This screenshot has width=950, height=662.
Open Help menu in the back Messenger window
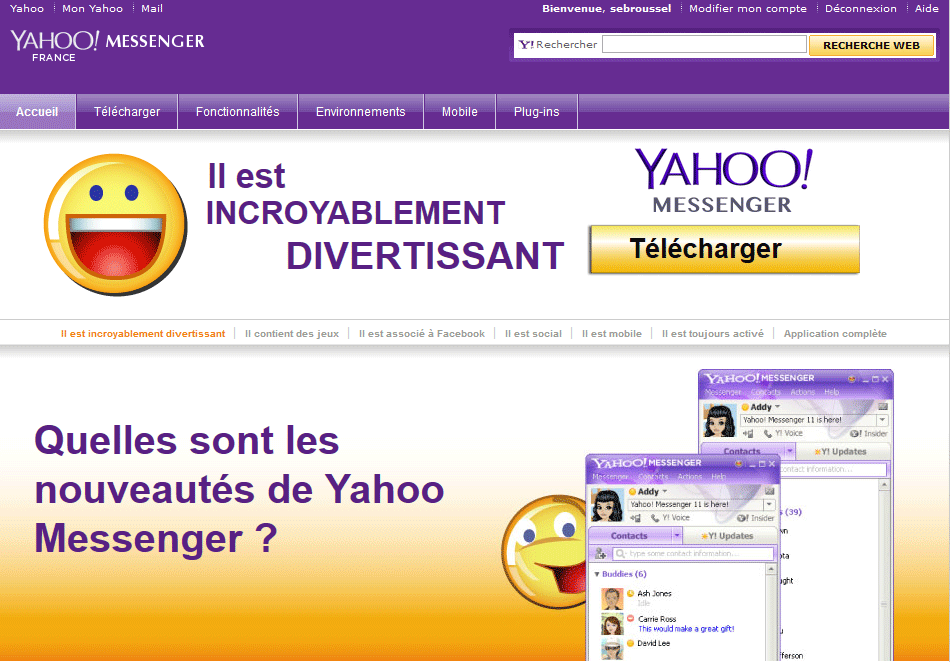[x=831, y=392]
